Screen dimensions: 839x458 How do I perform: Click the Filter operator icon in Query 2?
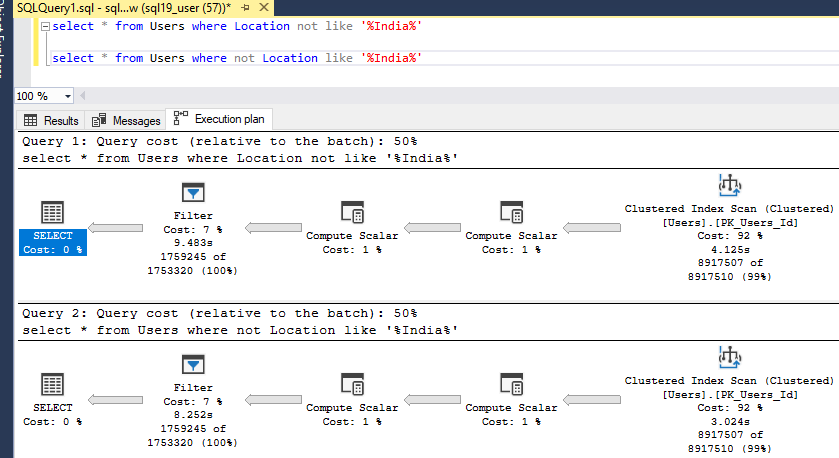tap(193, 365)
